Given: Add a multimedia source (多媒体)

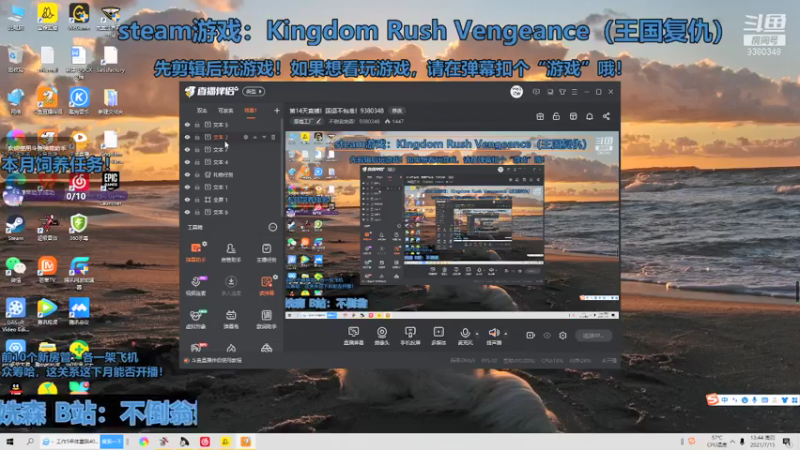Looking at the screenshot, I should pos(438,336).
